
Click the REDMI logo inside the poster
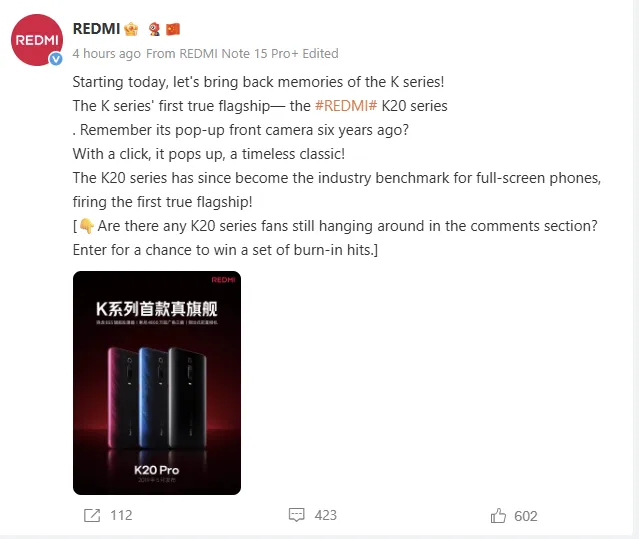tap(223, 280)
